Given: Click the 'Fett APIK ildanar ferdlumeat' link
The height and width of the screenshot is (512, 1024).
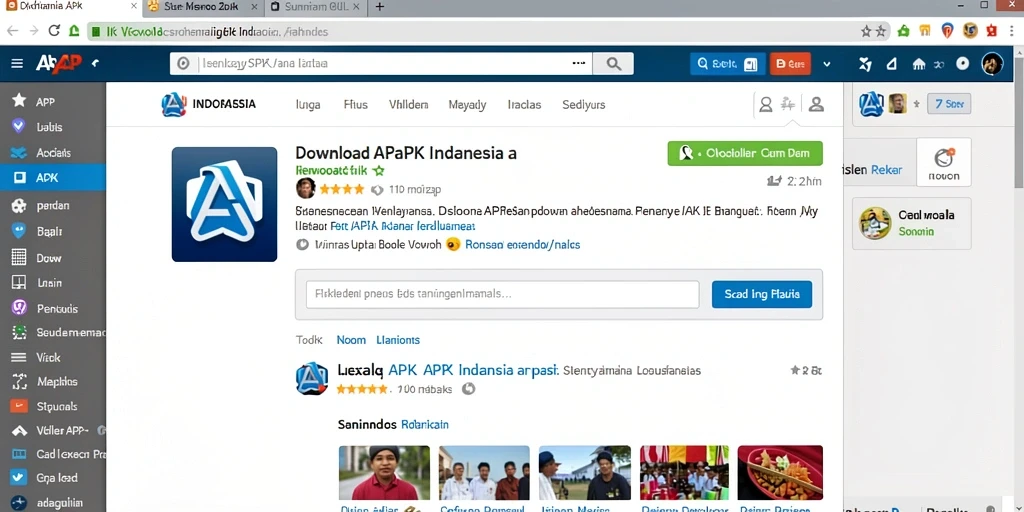Looking at the screenshot, I should click(403, 227).
